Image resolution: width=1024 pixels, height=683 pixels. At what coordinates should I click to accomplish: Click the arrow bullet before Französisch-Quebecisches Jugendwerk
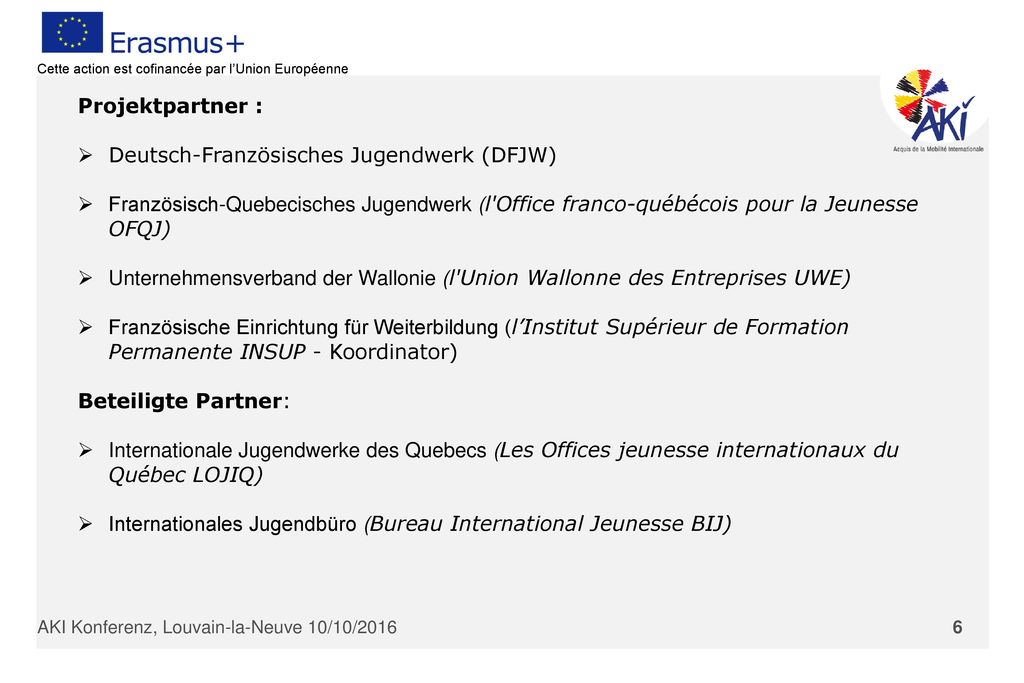pyautogui.click(x=86, y=204)
